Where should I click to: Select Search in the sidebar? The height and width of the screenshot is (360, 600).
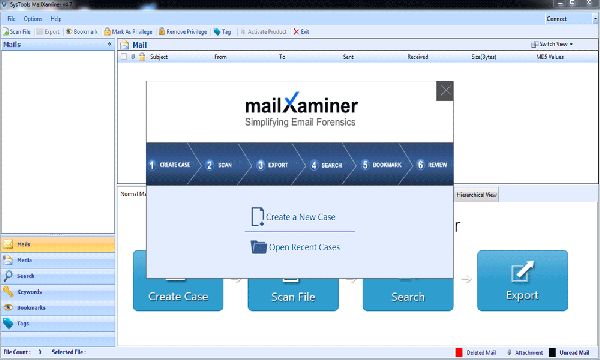58,276
